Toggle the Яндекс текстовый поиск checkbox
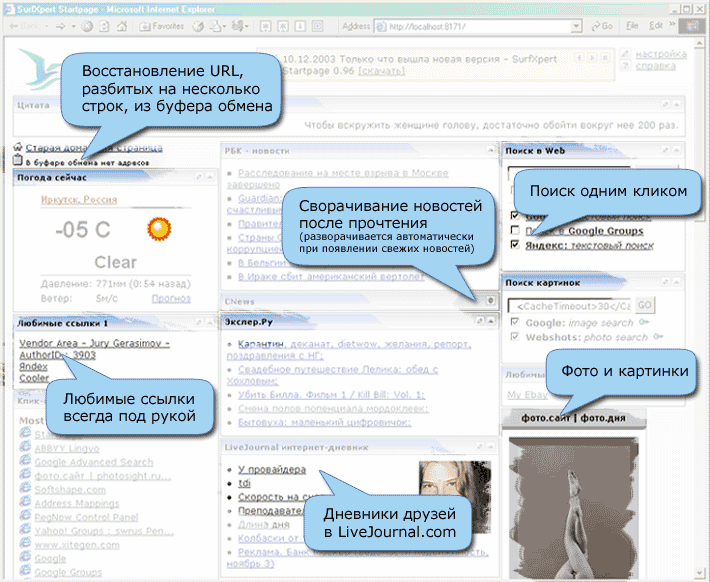Viewport: 710px width, 582px height. pos(515,245)
